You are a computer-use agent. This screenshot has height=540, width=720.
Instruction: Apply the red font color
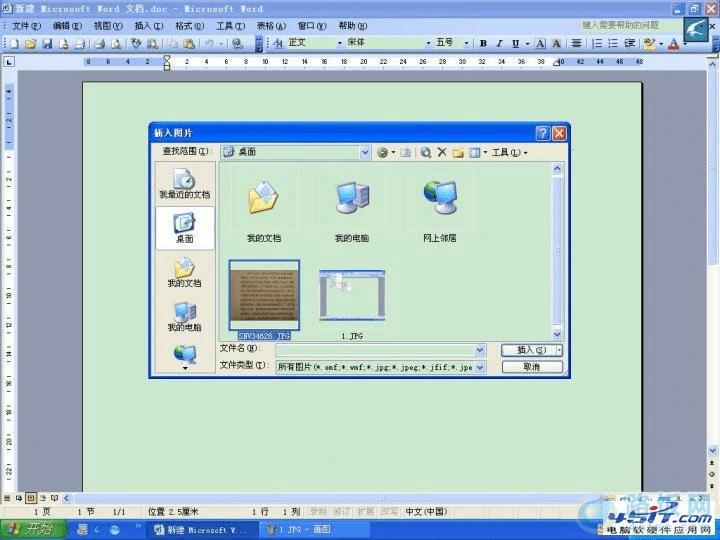coord(674,43)
